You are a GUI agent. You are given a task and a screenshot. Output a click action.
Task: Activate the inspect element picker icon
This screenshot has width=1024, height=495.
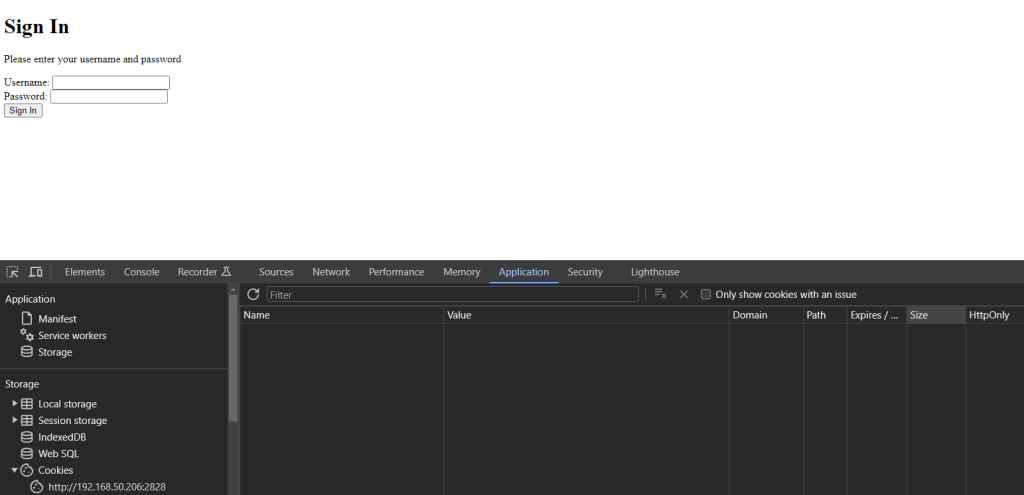pos(12,272)
